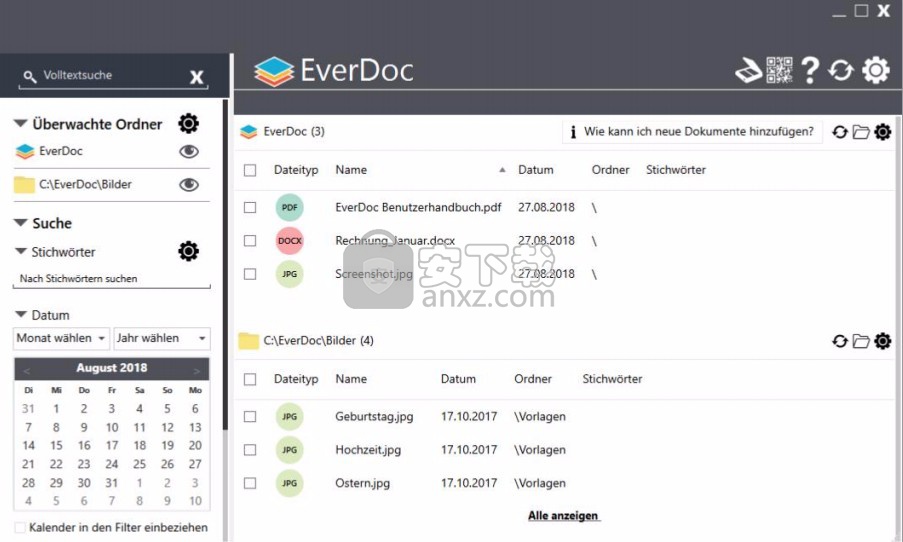Image resolution: width=903 pixels, height=542 pixels.
Task: Sort EverDoc table by Name column
Action: (351, 170)
